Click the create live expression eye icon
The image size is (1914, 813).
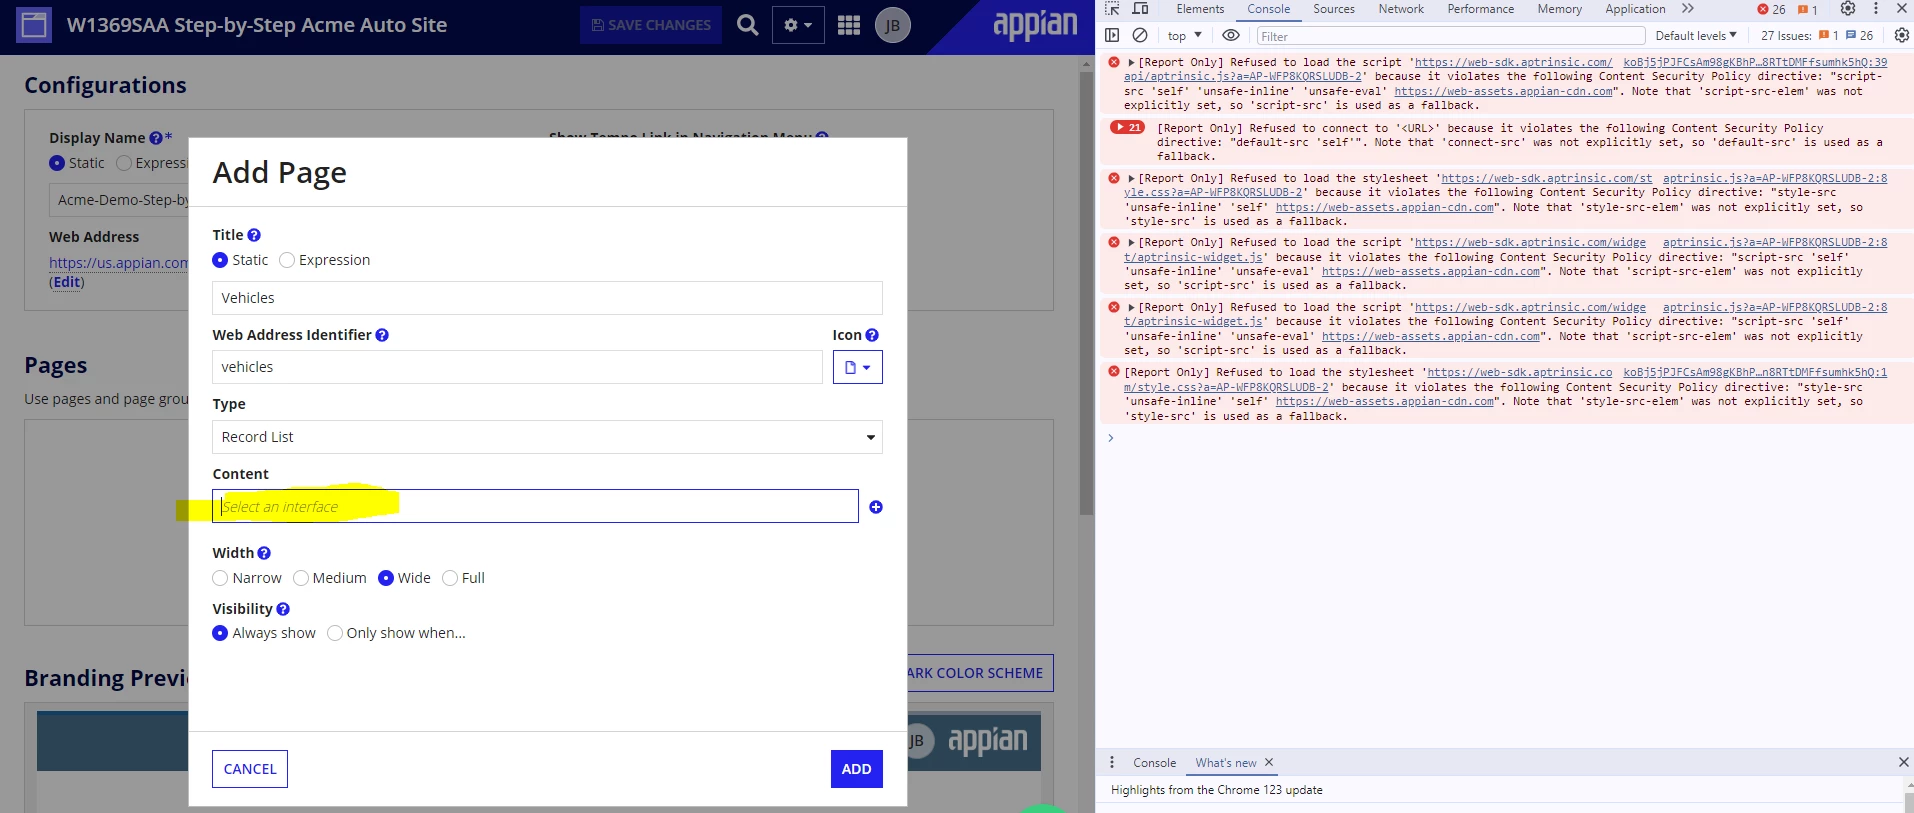click(1231, 35)
